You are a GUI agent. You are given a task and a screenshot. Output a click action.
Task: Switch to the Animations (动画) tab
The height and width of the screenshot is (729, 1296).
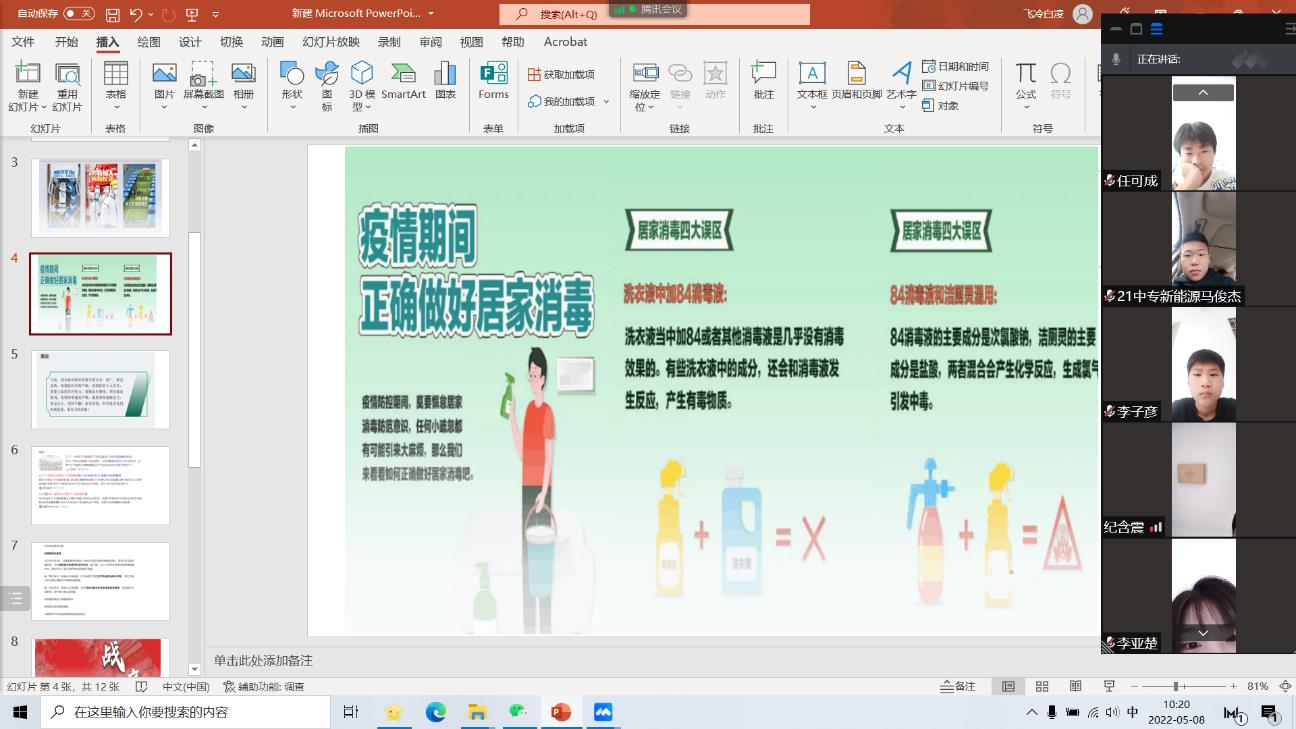pos(272,42)
